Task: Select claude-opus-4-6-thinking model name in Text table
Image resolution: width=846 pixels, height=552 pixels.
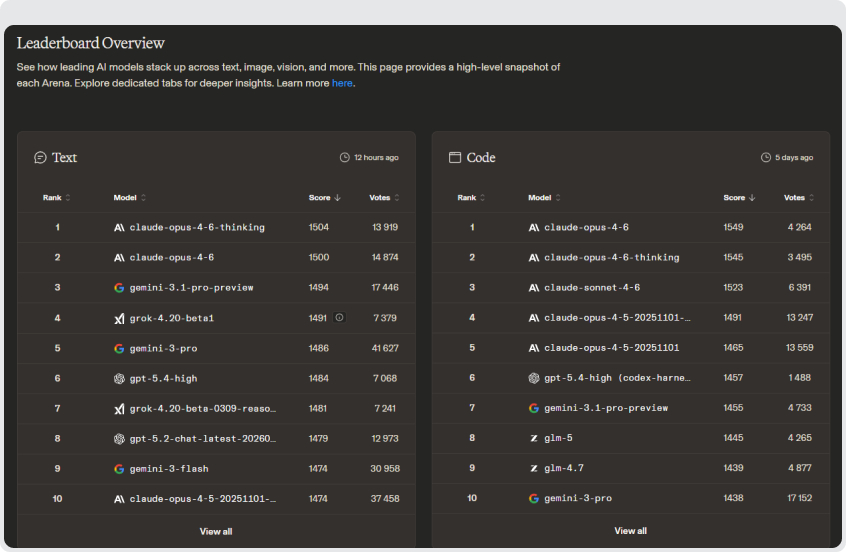Action: tap(197, 228)
